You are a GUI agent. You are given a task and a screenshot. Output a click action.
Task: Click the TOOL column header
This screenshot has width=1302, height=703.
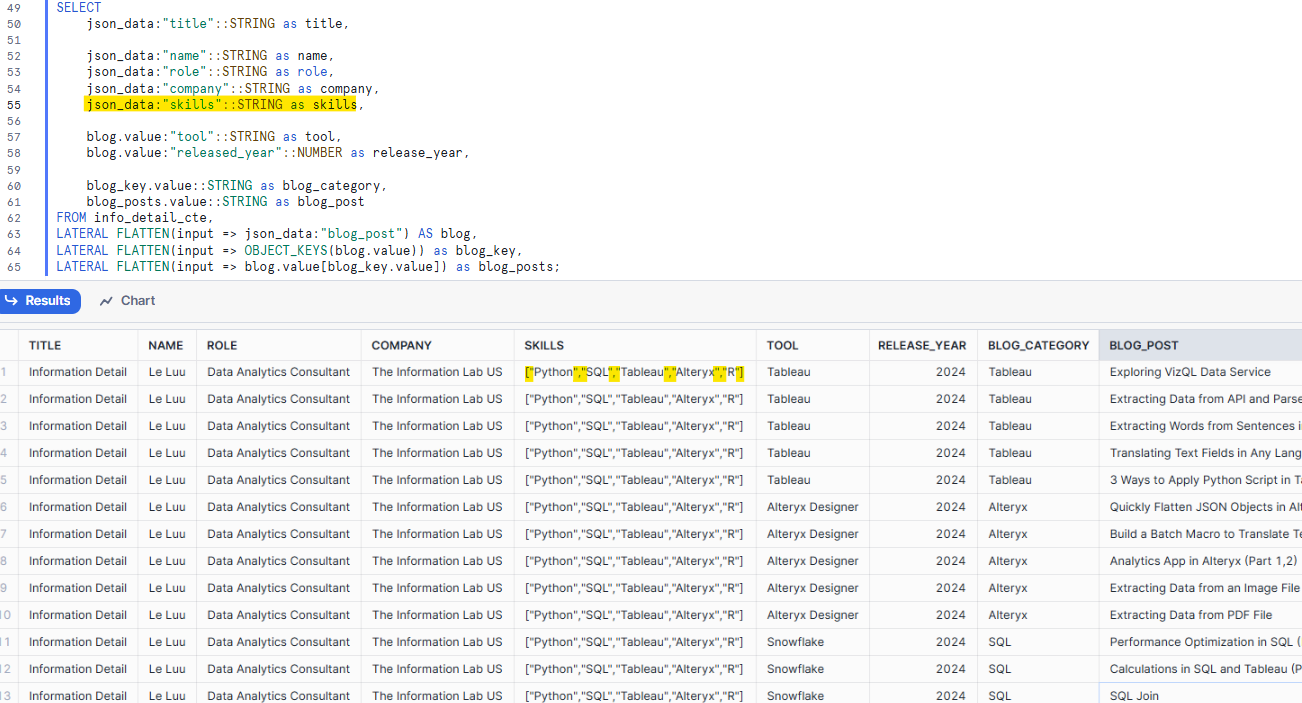coord(783,345)
